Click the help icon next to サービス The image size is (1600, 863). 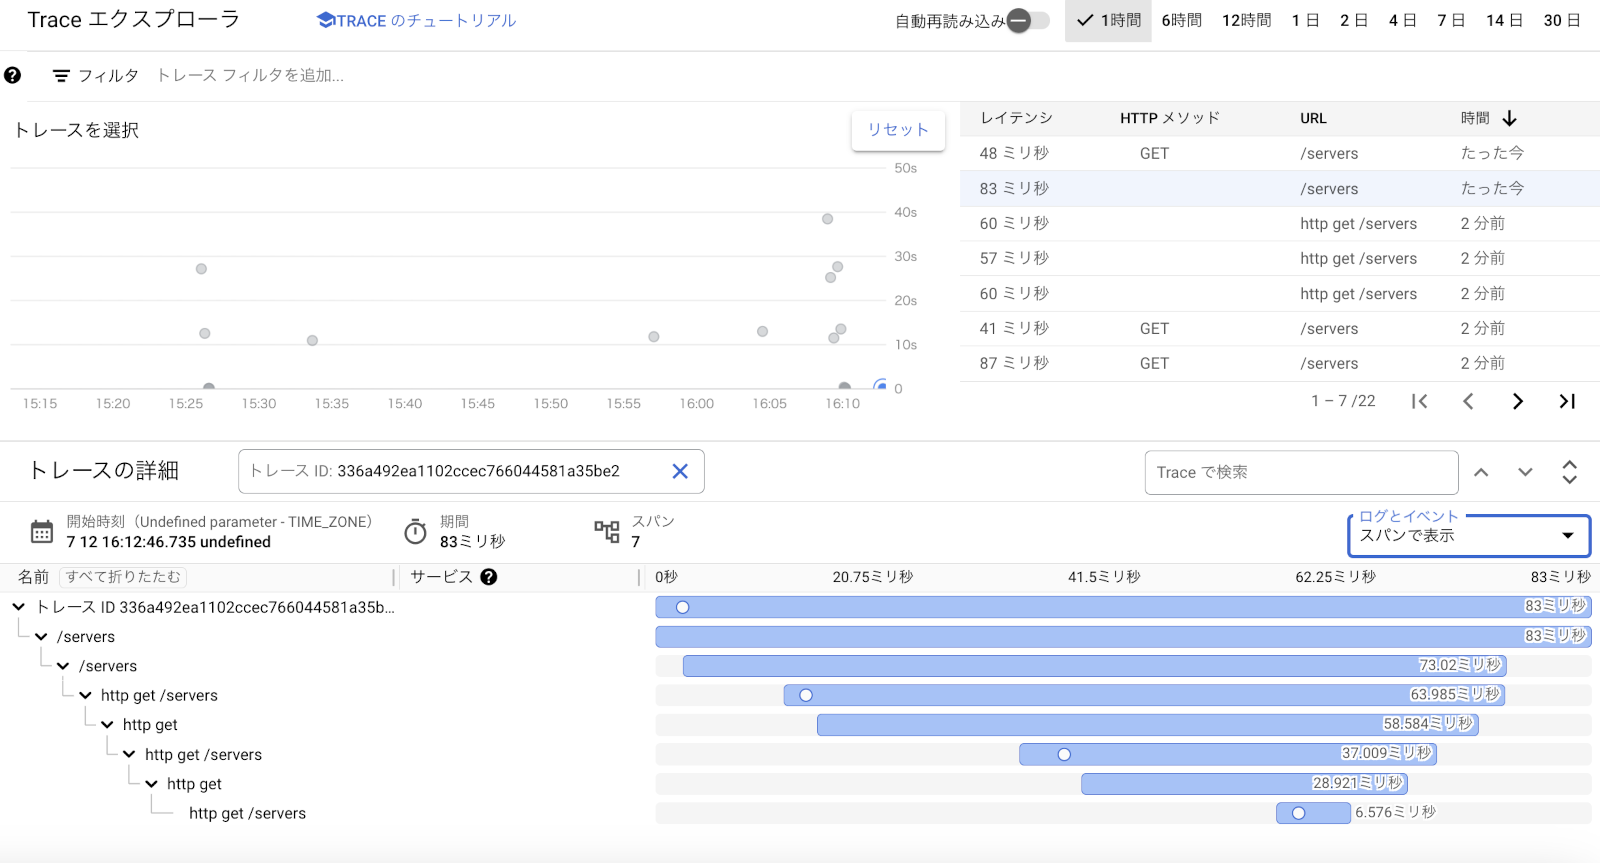[489, 576]
